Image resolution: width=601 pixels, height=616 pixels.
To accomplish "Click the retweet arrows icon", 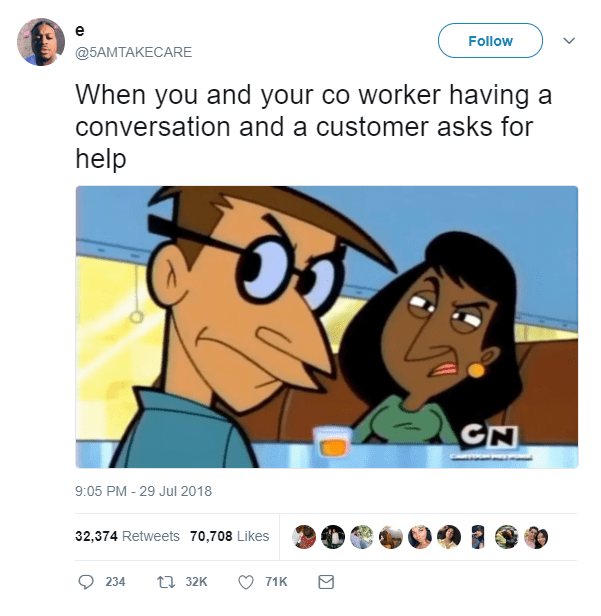I will [166, 582].
